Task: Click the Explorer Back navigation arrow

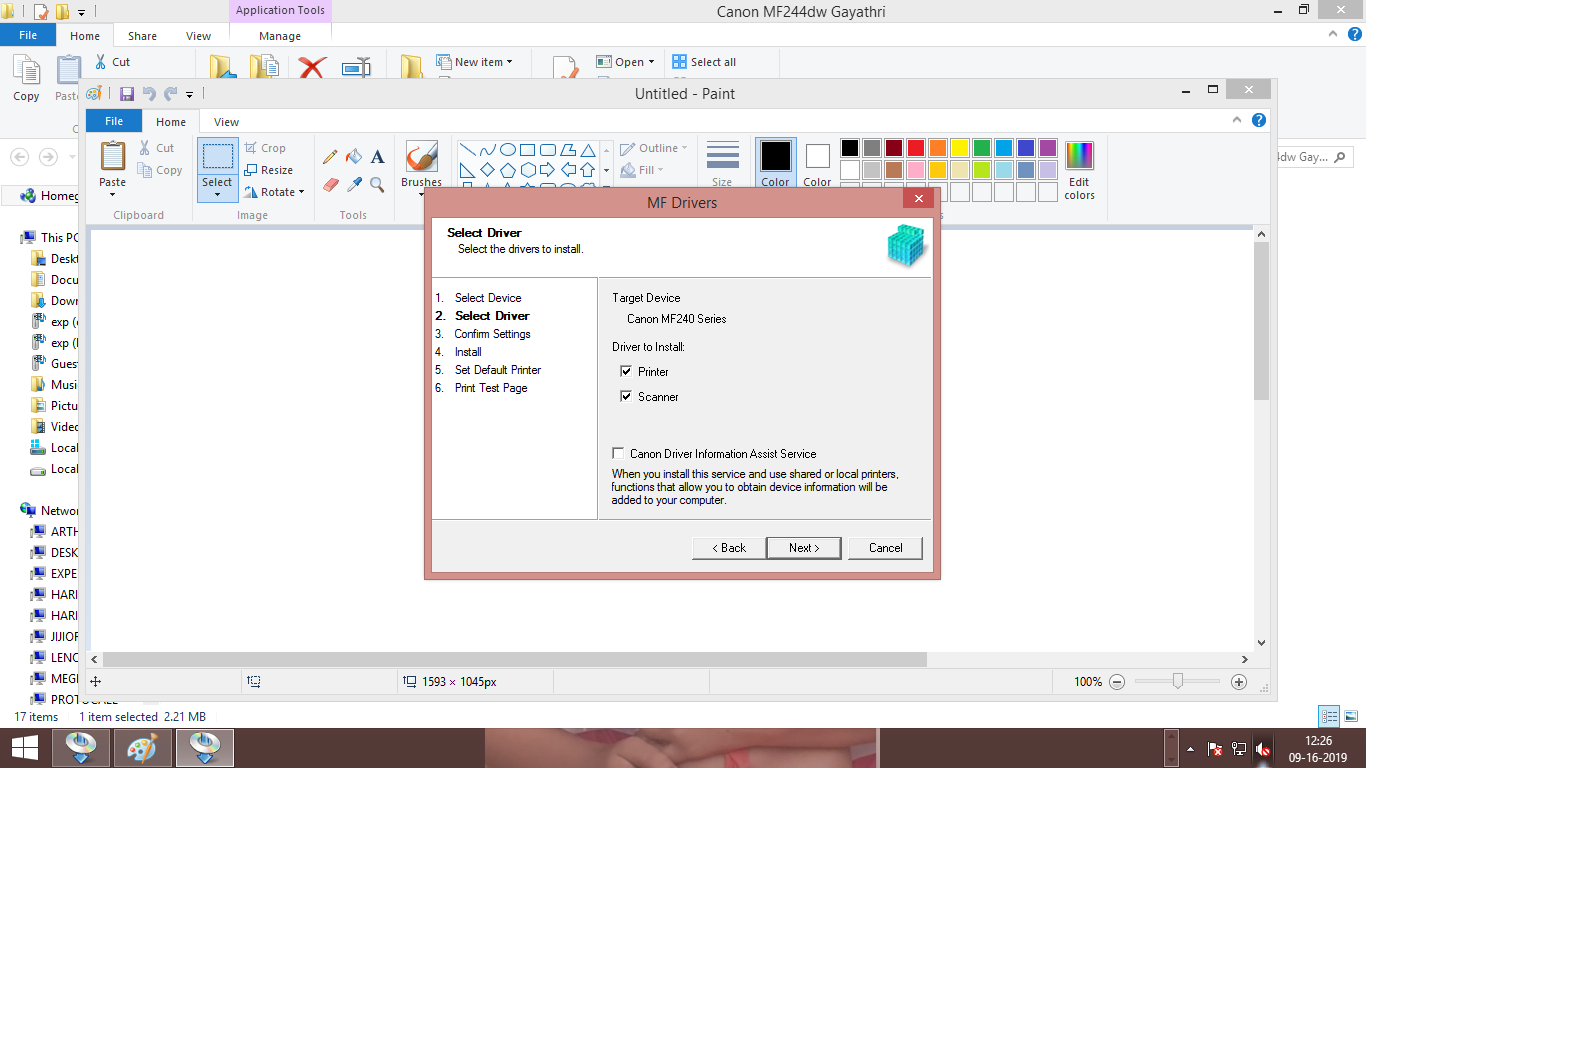Action: click(19, 157)
